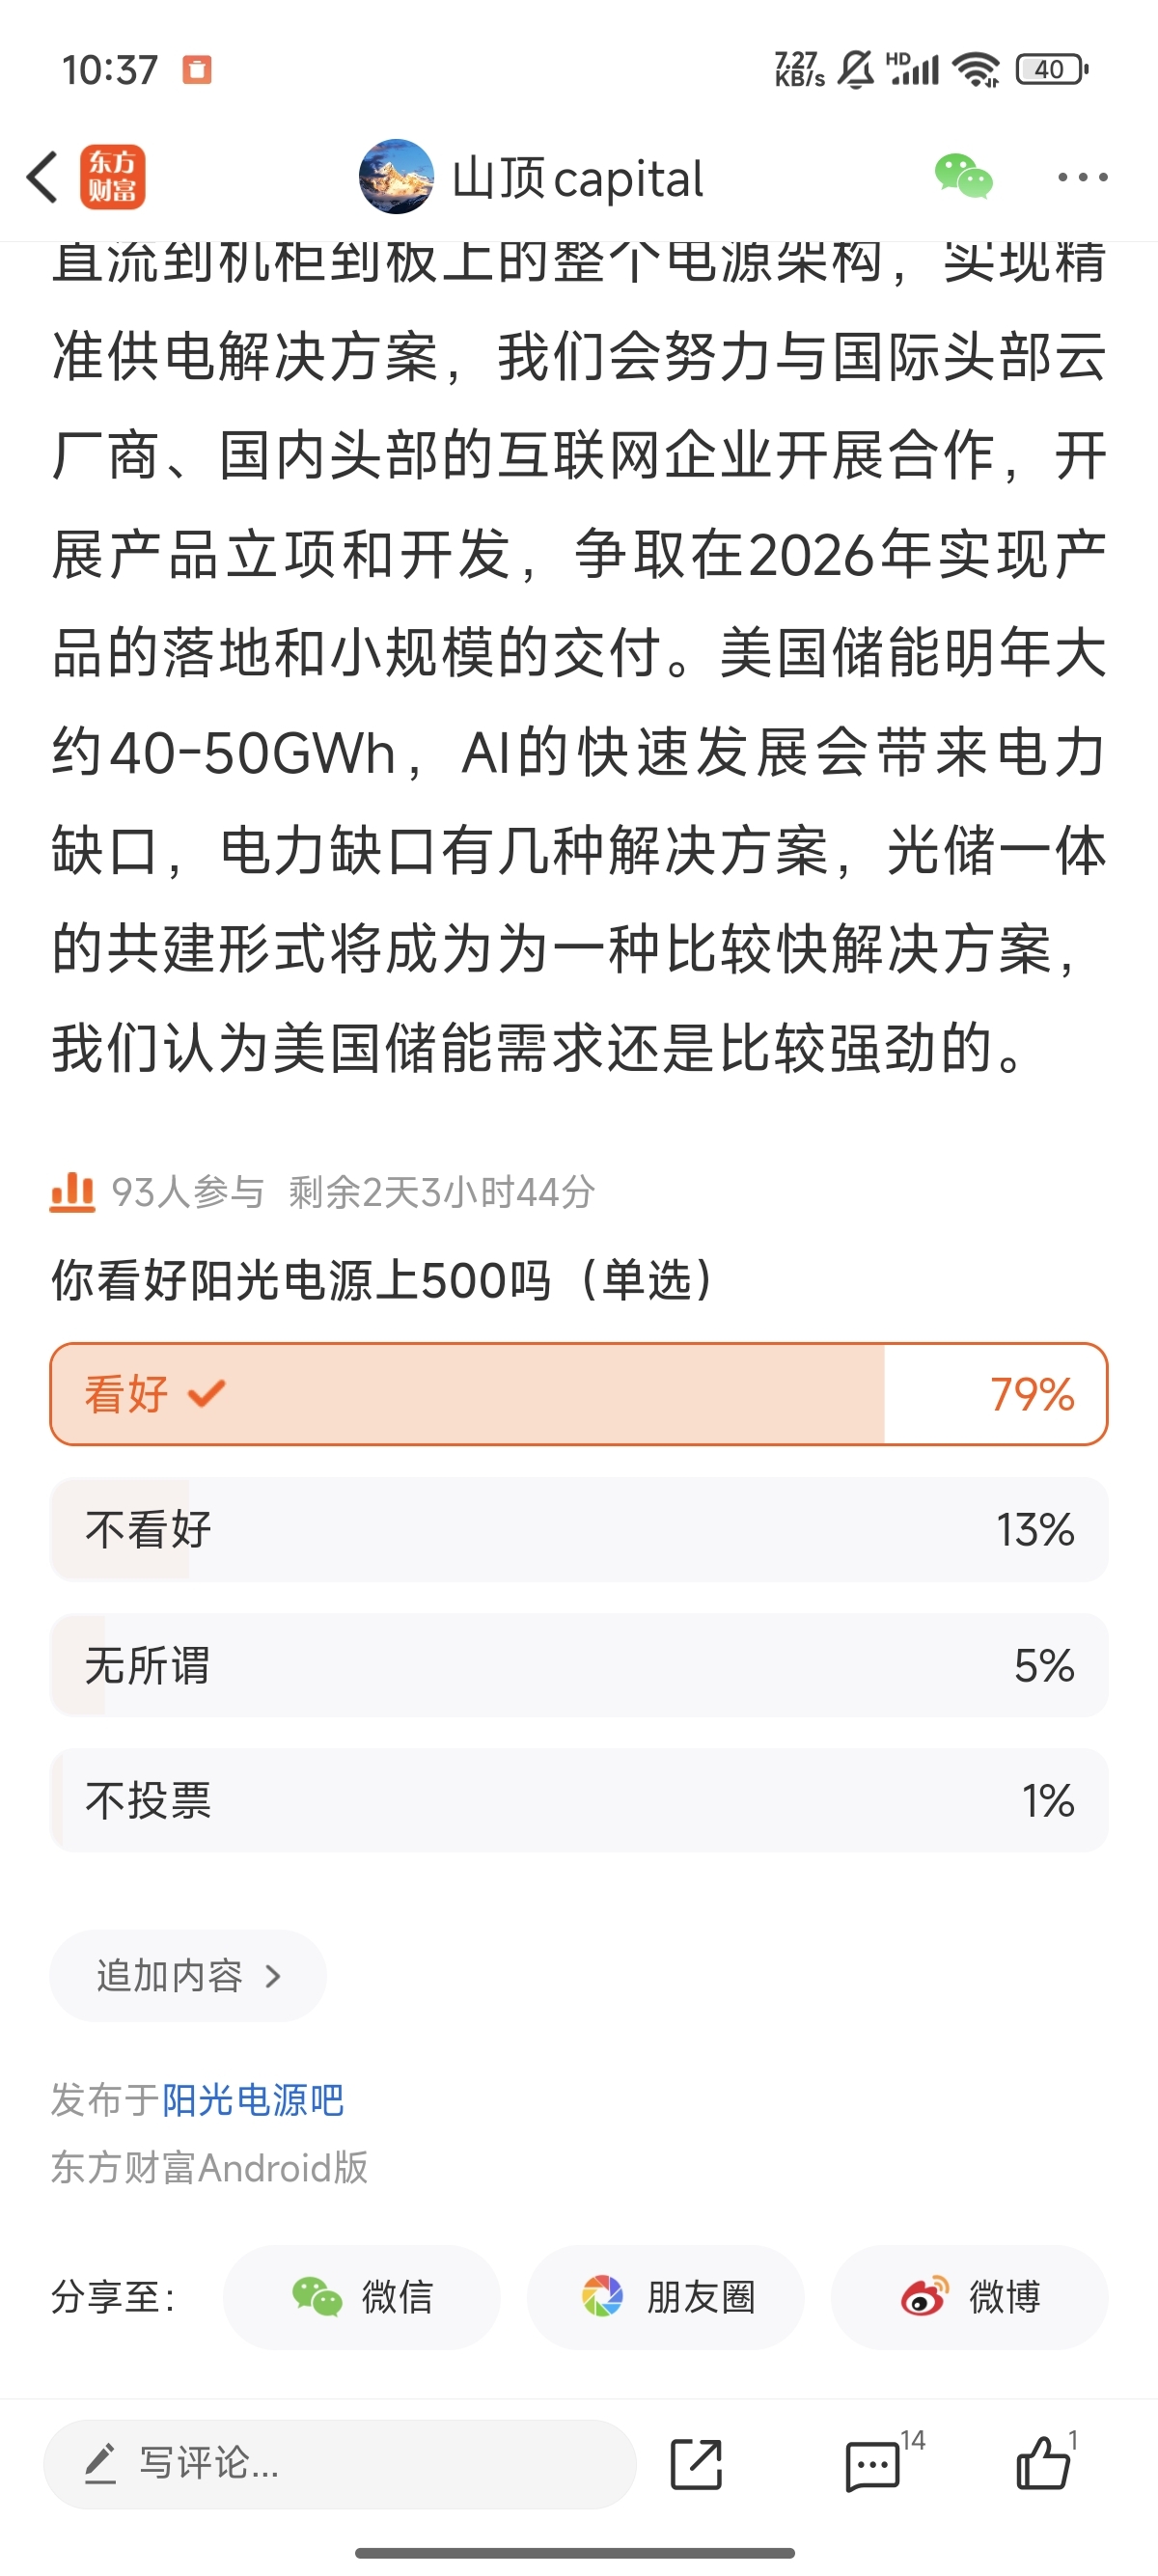Share to 朋友圈
This screenshot has width=1158, height=2576.
coord(665,2297)
